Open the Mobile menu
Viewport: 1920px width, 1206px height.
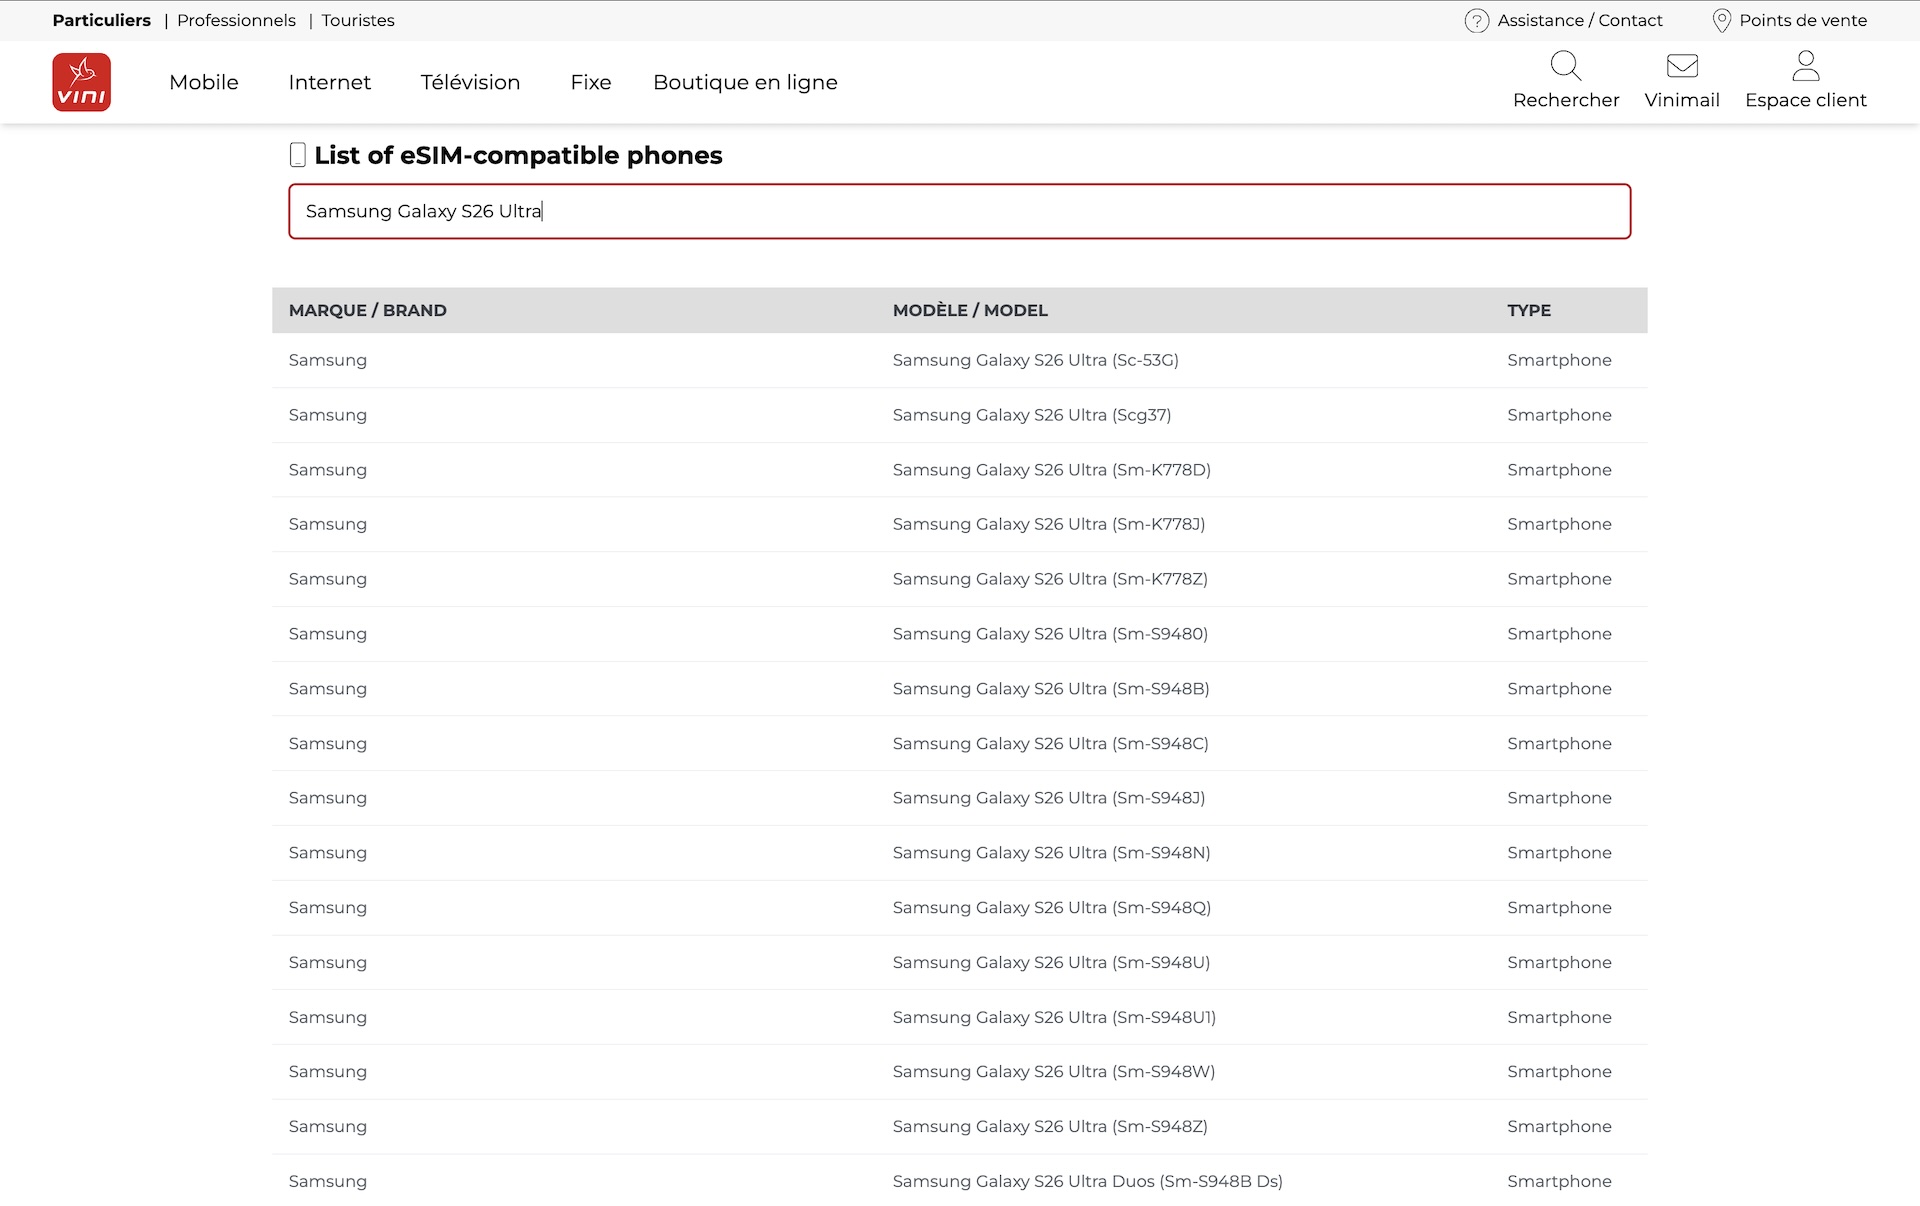click(x=204, y=82)
